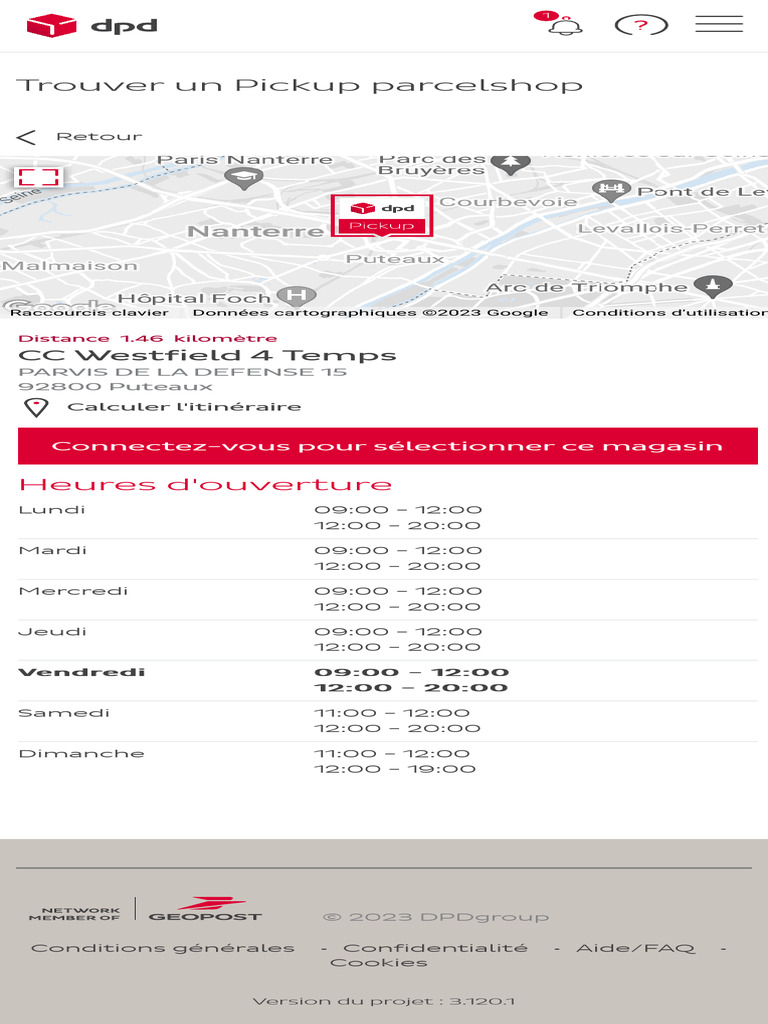Click © 2023 DPDgroup copyright text

(x=436, y=917)
